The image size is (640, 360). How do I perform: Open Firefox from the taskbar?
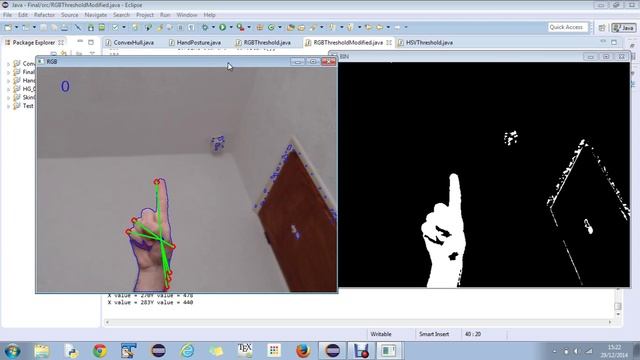tap(303, 351)
